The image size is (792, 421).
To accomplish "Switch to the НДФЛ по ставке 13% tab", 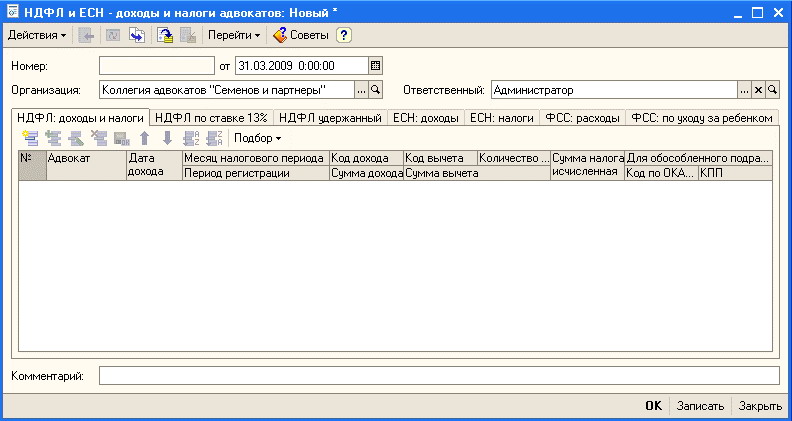I will 211,118.
